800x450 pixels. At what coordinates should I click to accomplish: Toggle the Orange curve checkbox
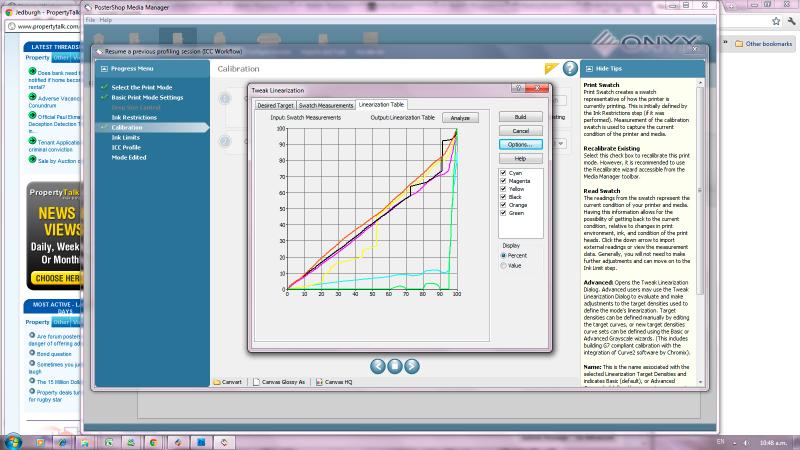pyautogui.click(x=504, y=205)
